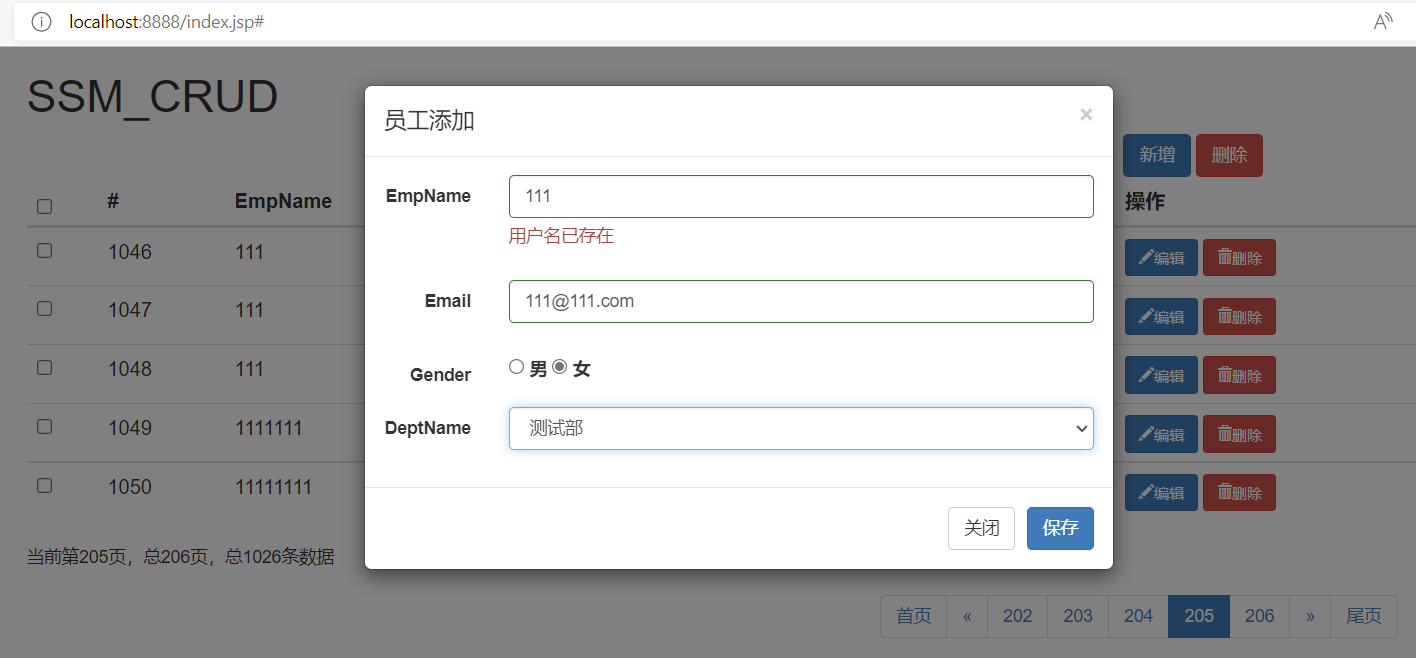
Task: Click the EmpName label in the dialog
Action: [x=428, y=196]
